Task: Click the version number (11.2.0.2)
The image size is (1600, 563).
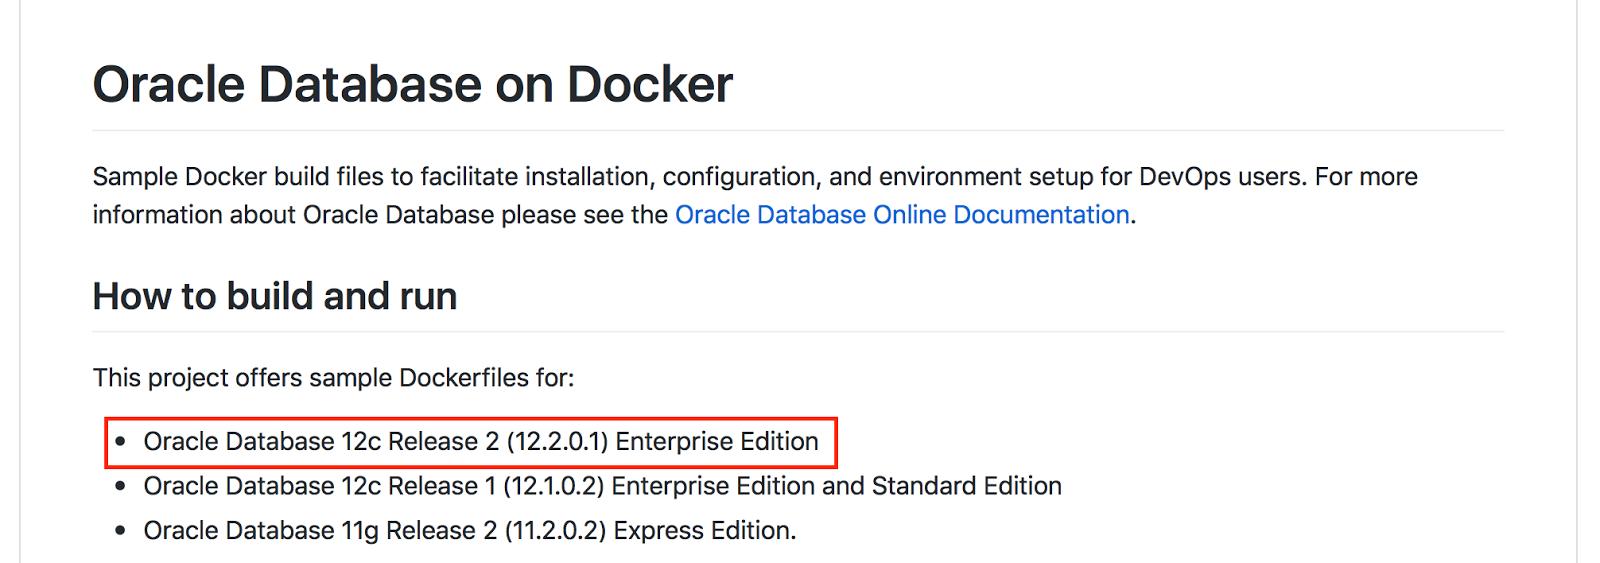Action: [555, 531]
